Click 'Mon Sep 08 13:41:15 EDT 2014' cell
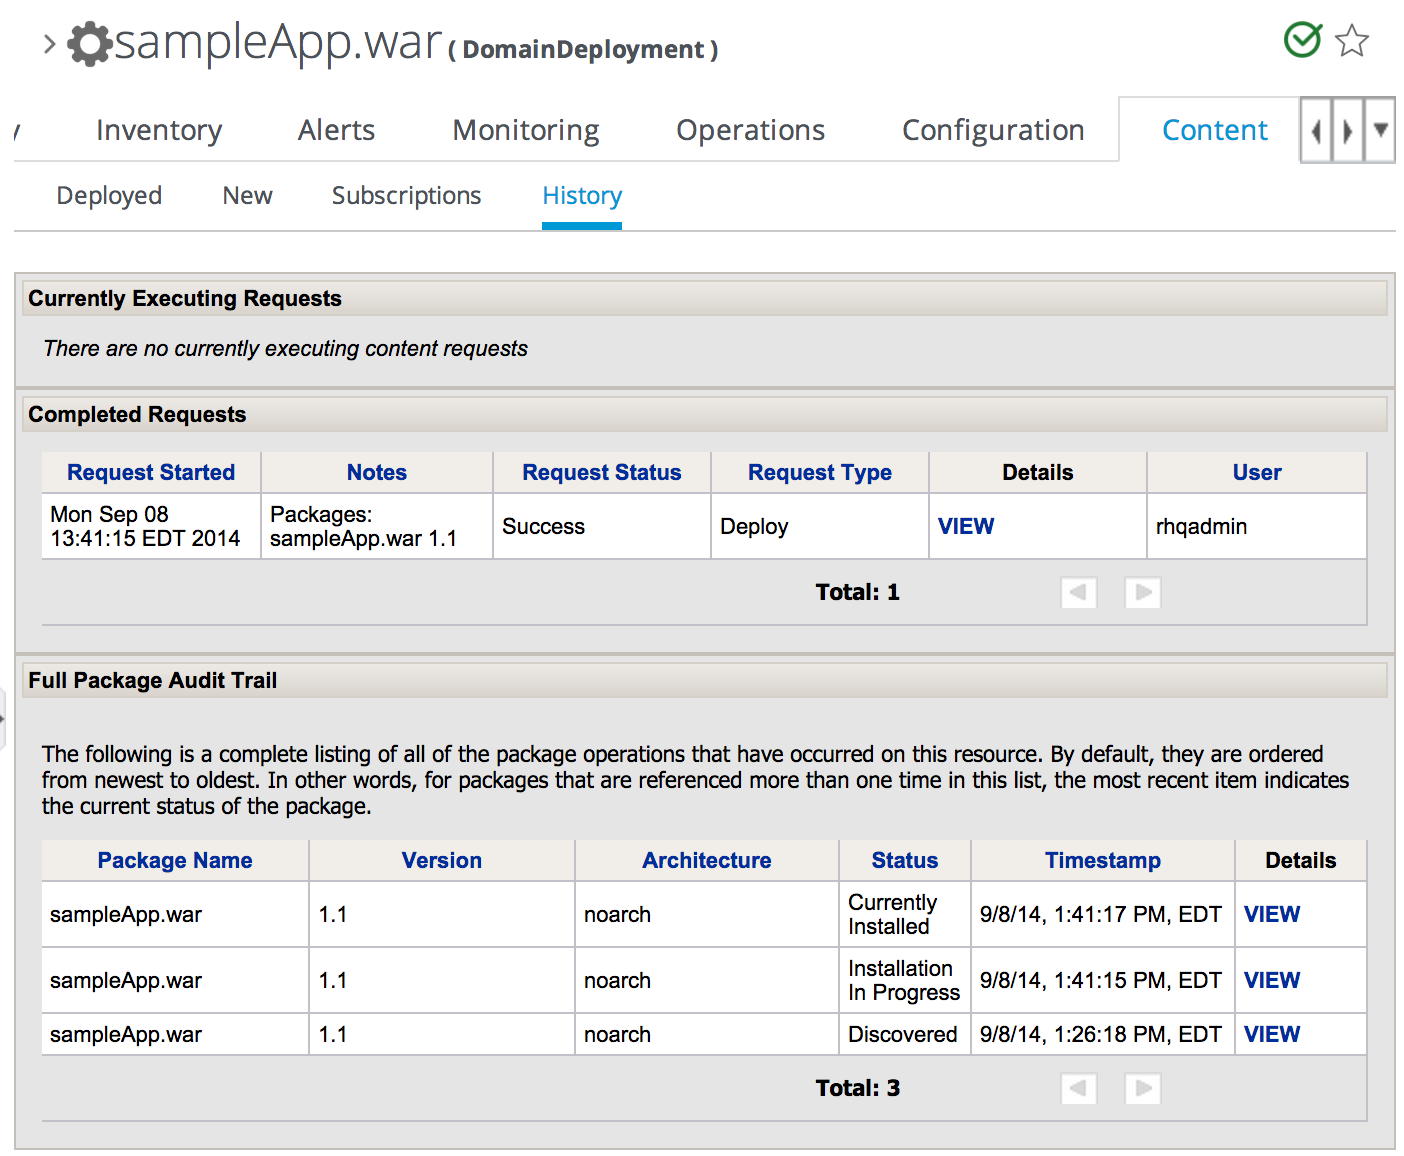 coord(151,526)
